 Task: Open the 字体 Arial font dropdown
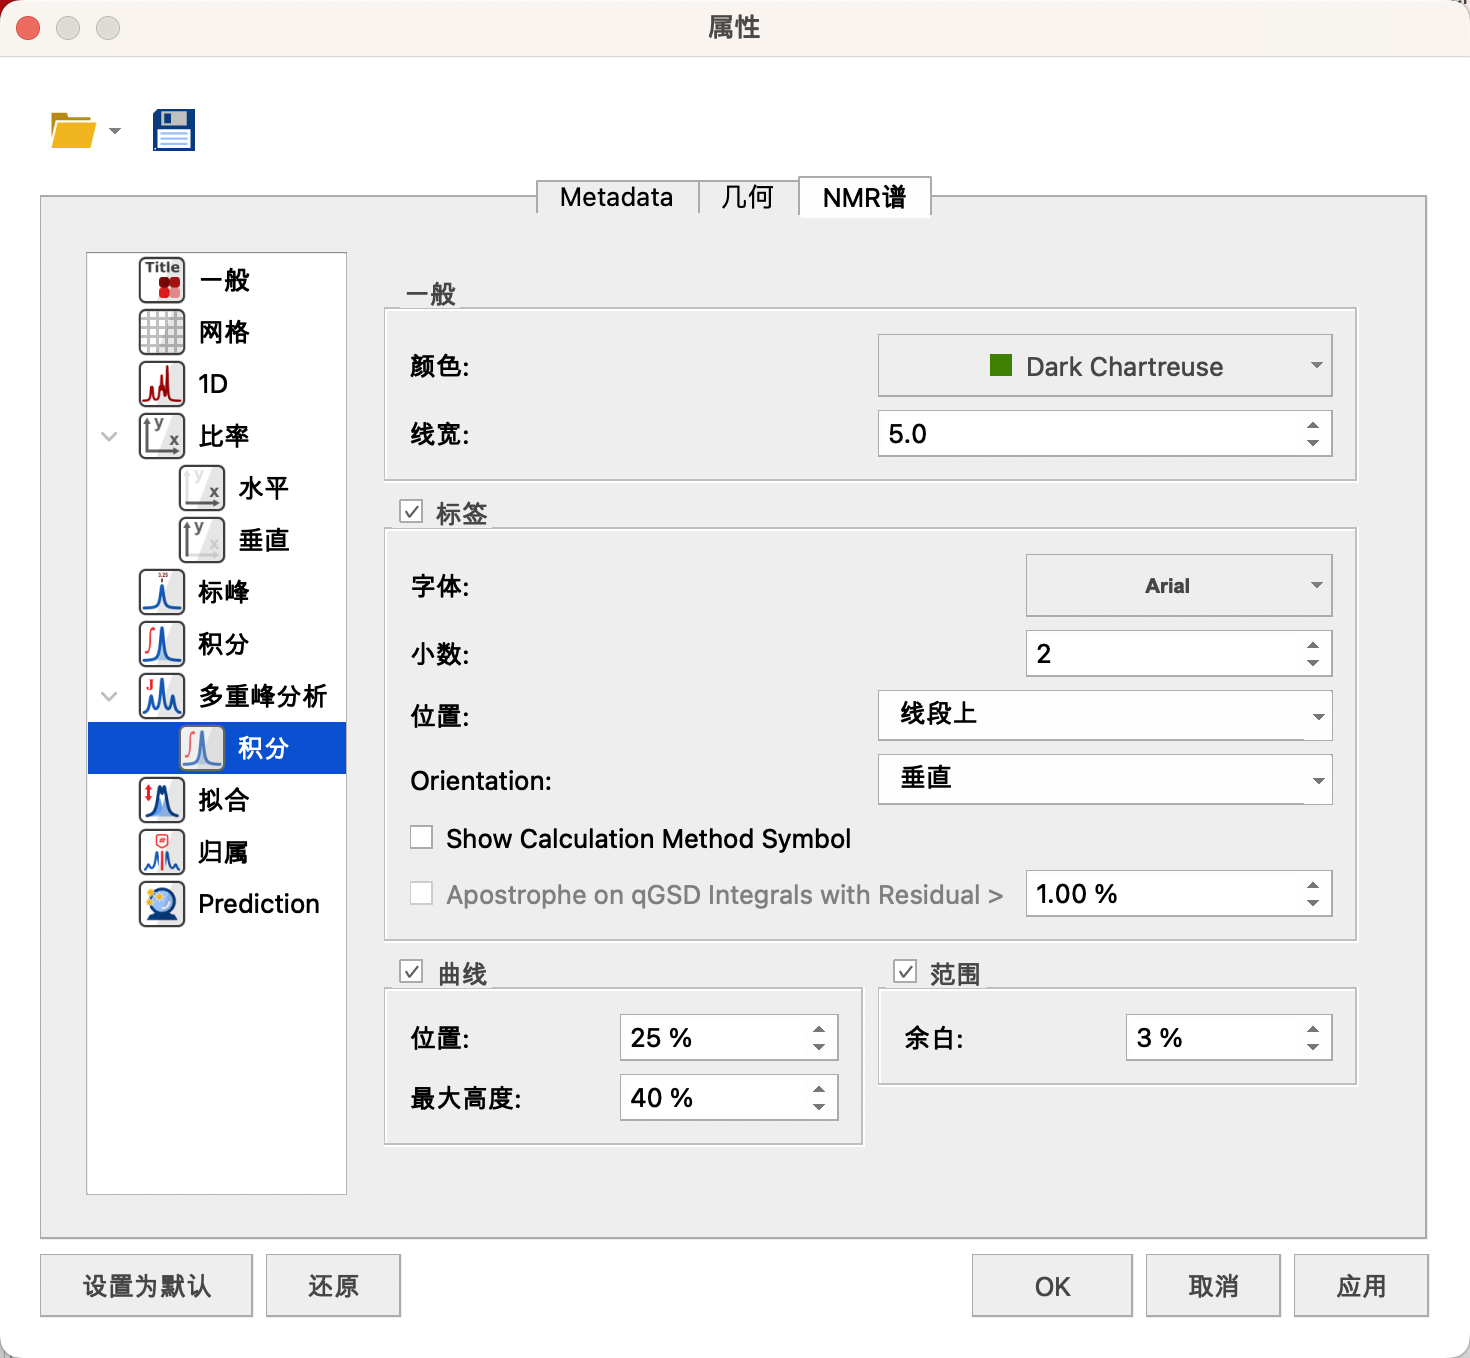click(x=1179, y=585)
